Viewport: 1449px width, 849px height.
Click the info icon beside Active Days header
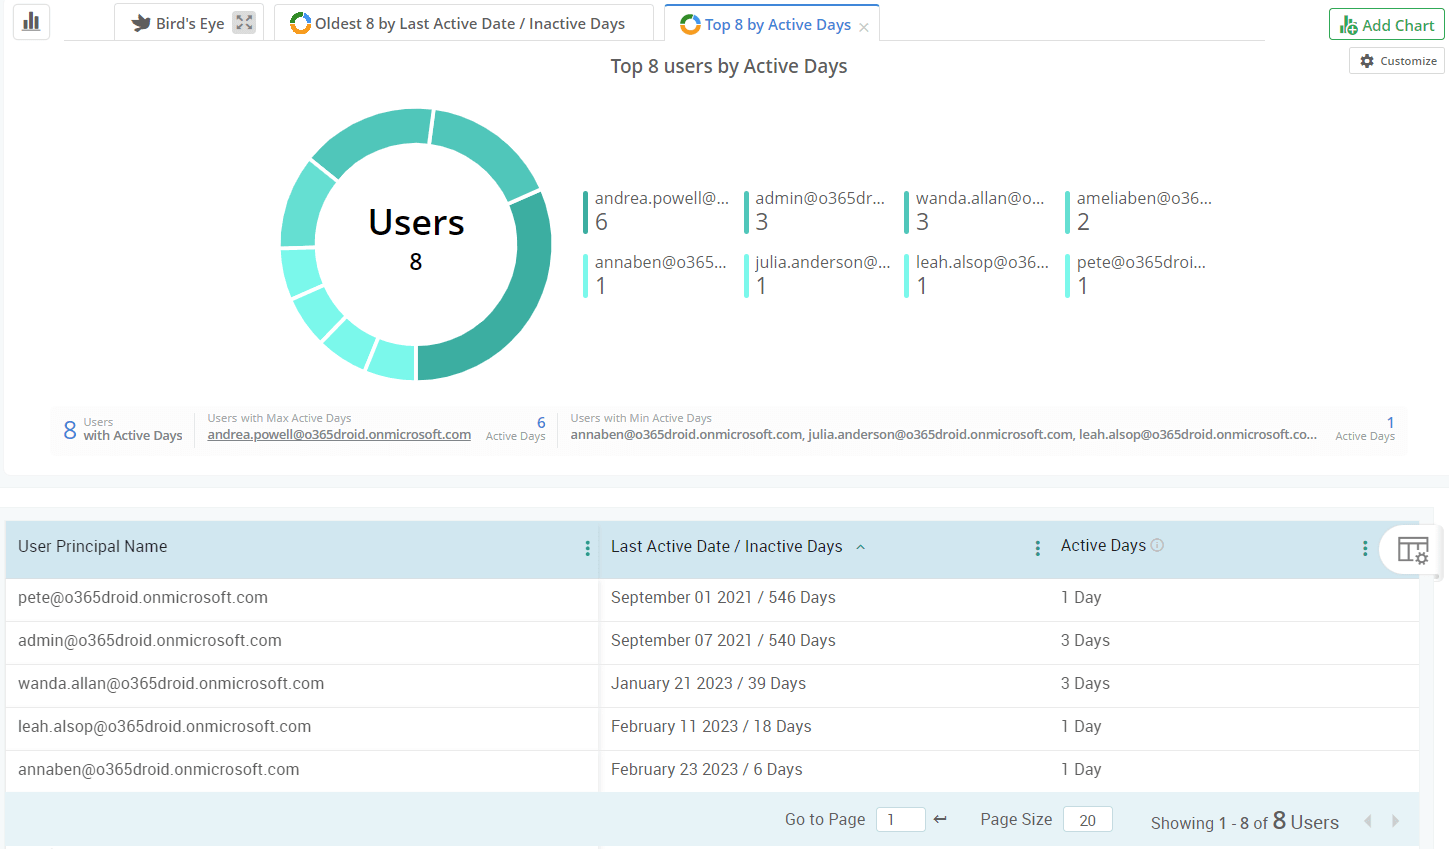[1157, 545]
